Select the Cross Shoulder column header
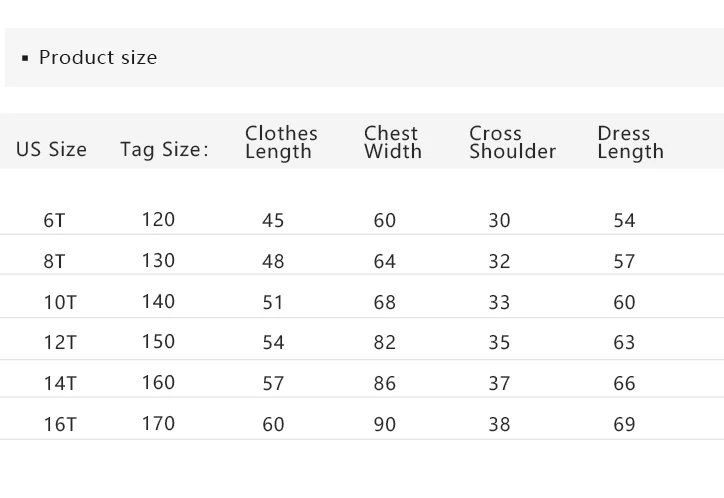Viewport: 724px width, 498px height. coord(512,142)
